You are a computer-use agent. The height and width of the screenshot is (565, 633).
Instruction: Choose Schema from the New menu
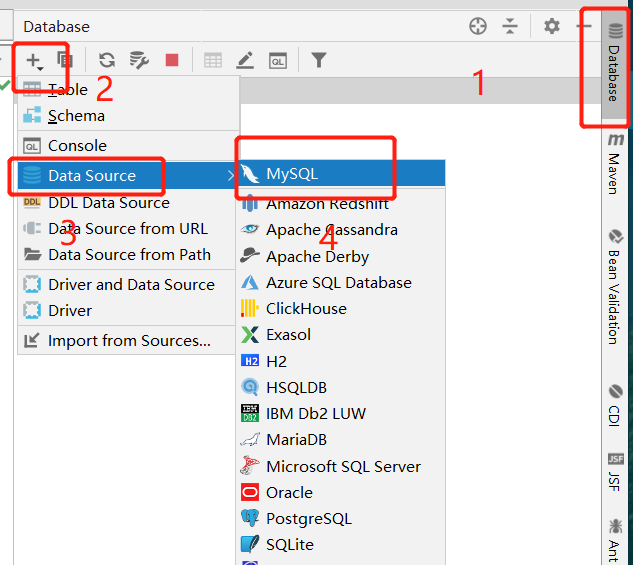127,116
